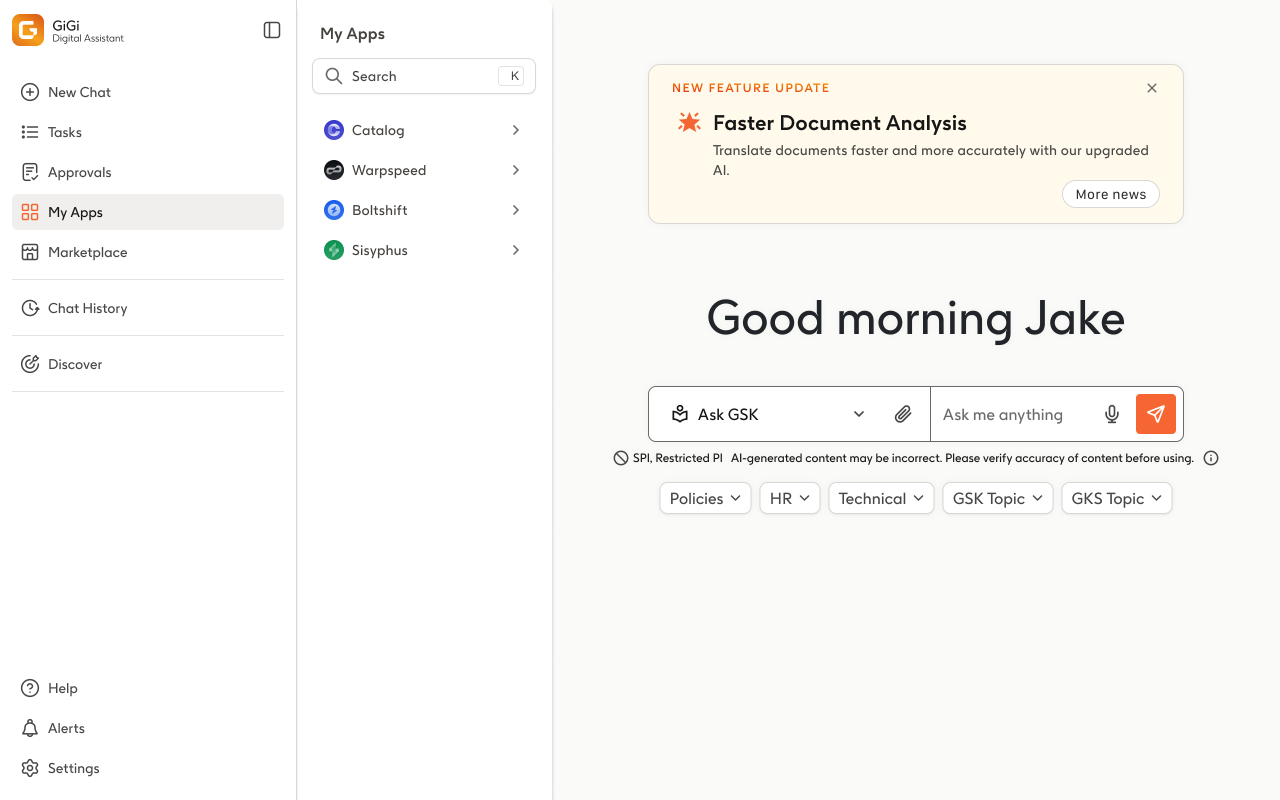Open the Marketplace
Screen dimensions: 1280x800
(148, 252)
